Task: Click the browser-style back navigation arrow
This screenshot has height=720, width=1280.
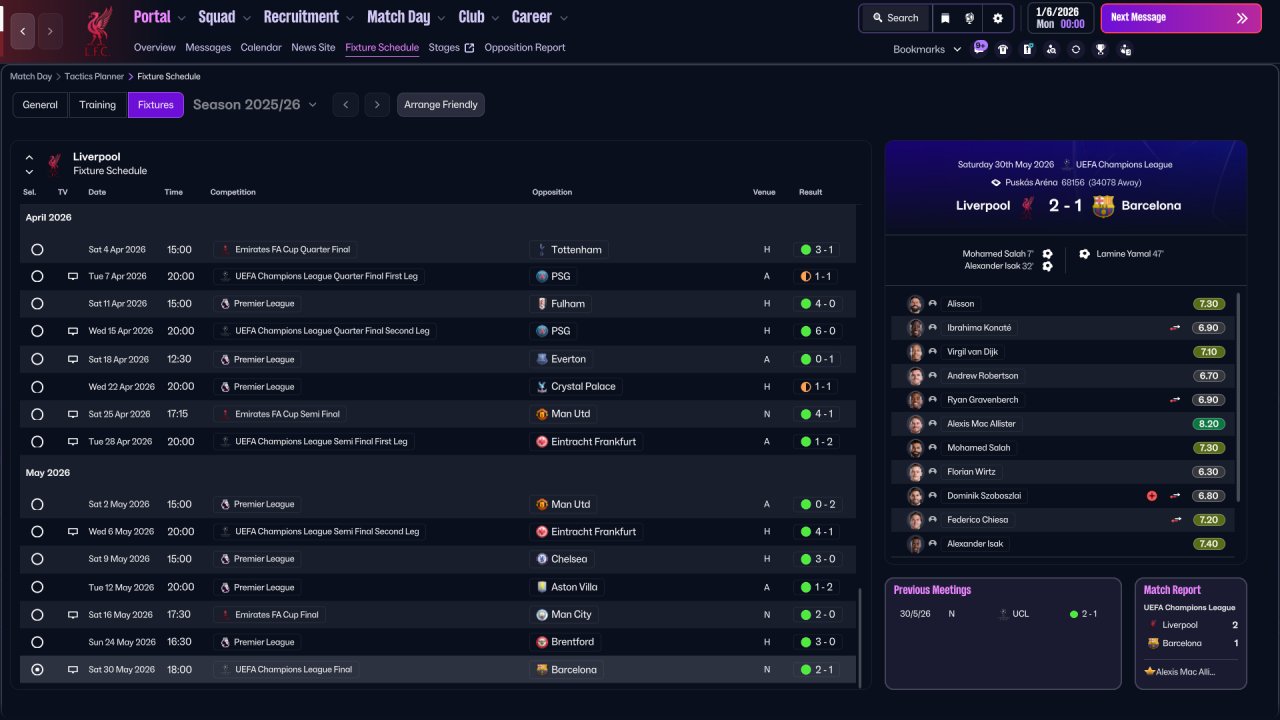Action: point(24,31)
